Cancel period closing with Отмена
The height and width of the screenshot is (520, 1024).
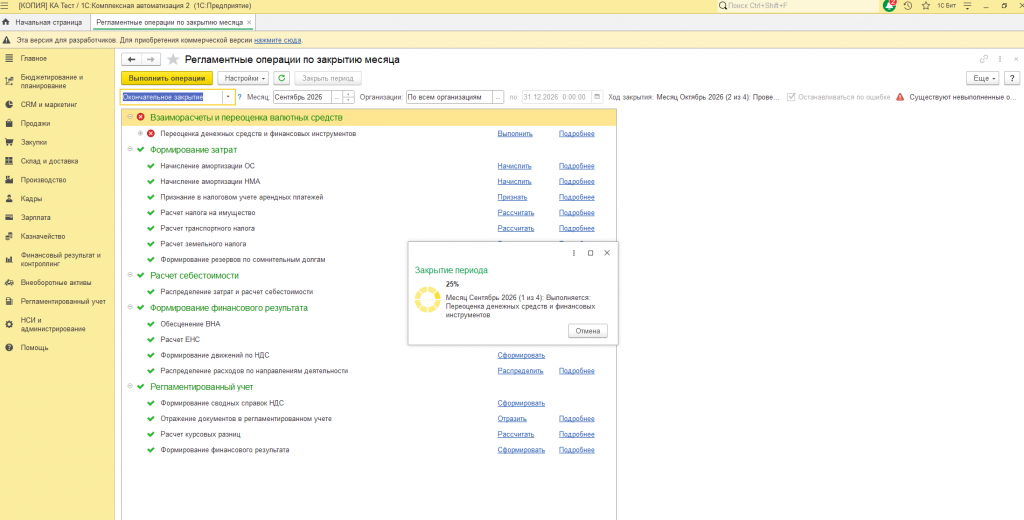click(x=588, y=331)
